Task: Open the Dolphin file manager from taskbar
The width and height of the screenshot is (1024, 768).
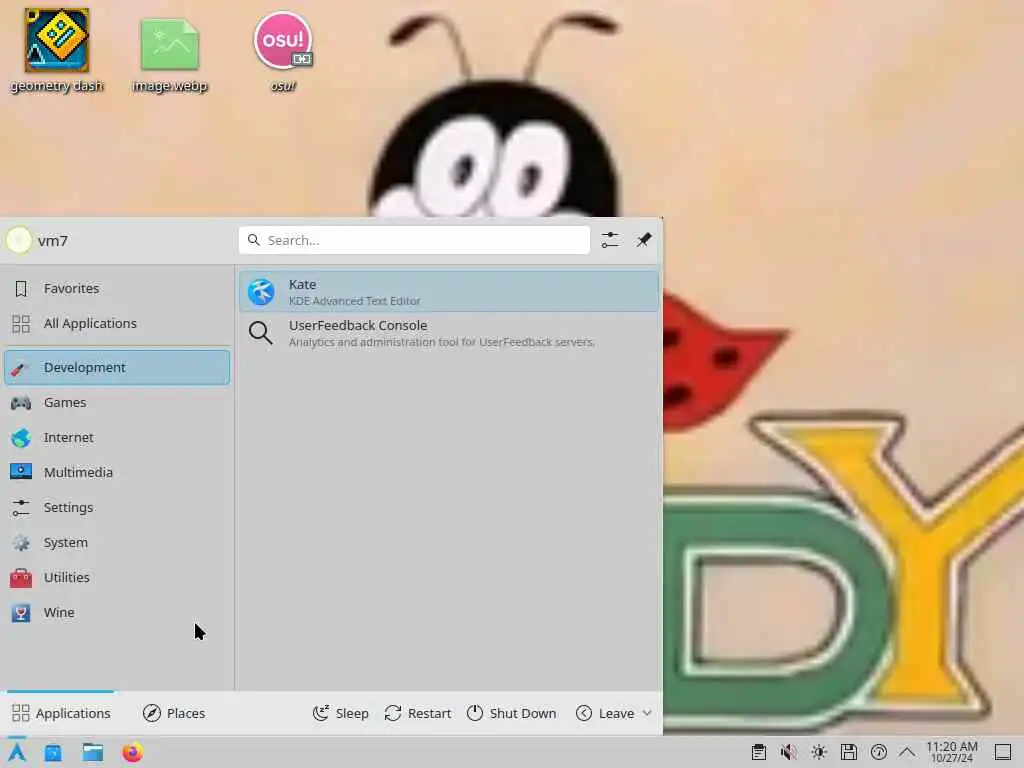Action: pos(93,753)
